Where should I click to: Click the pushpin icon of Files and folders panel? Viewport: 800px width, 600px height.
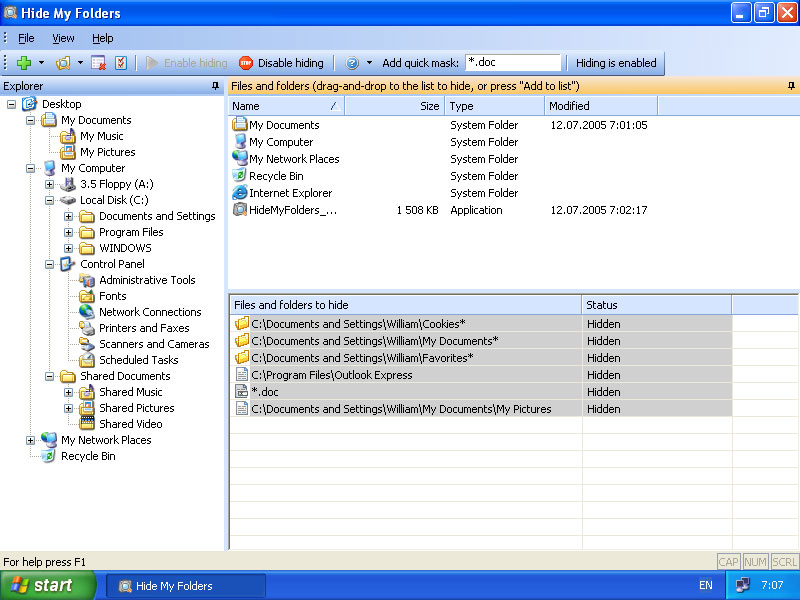point(791,86)
